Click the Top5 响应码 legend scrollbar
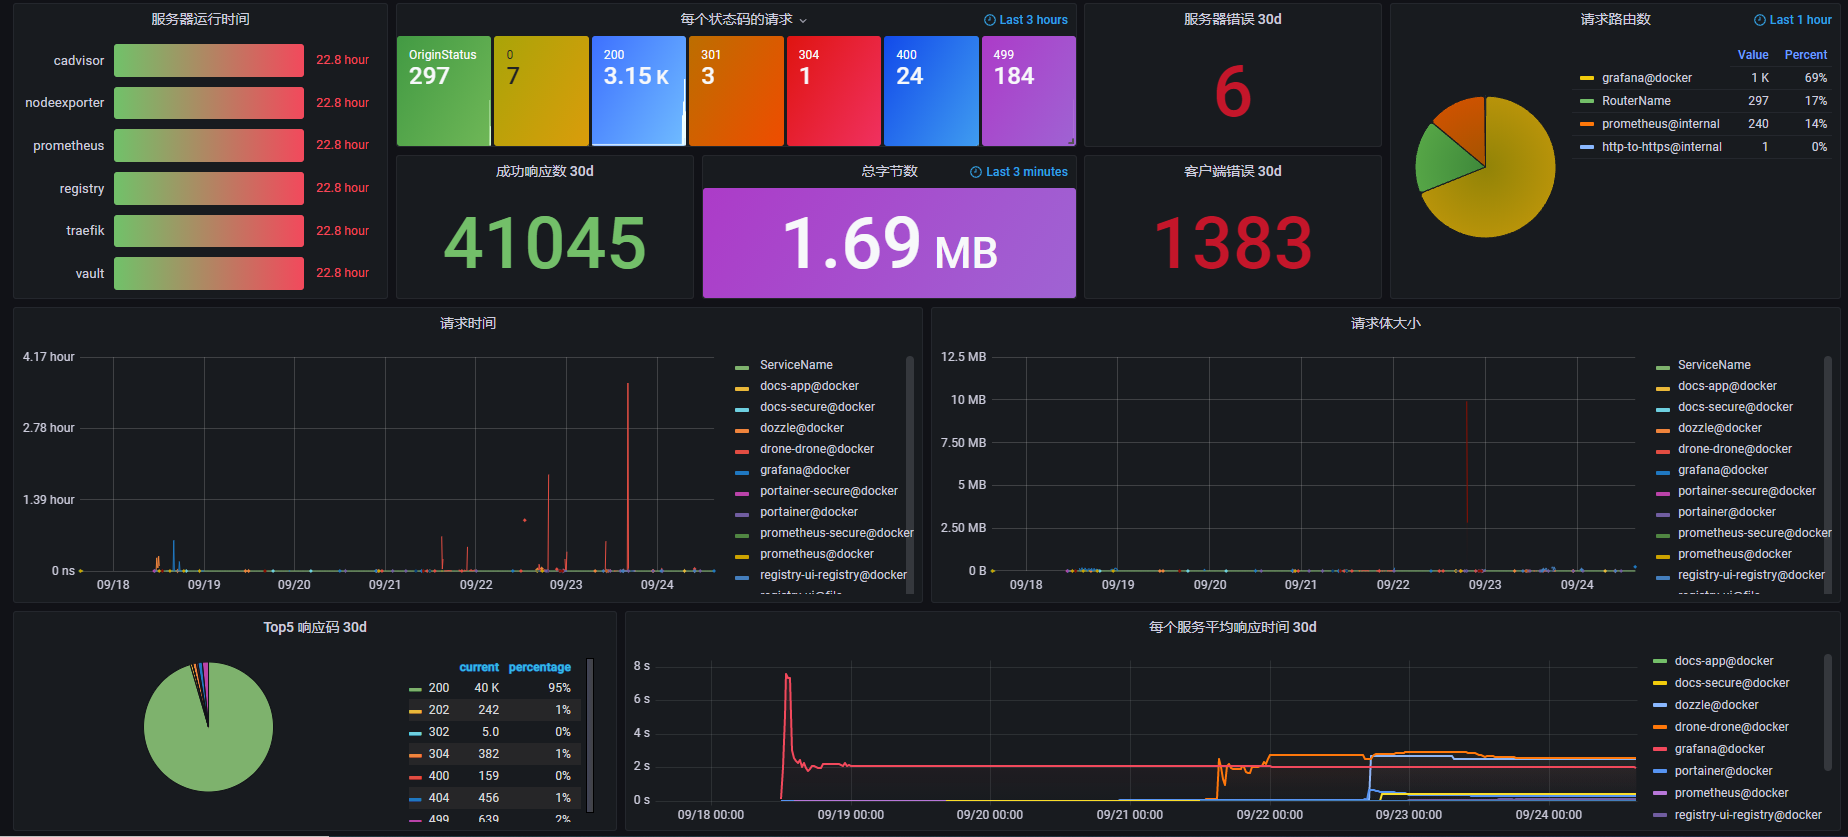 click(x=589, y=735)
